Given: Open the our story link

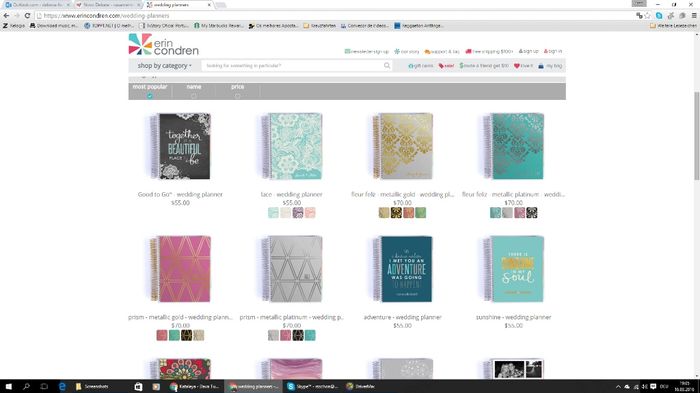Looking at the screenshot, I should [x=406, y=51].
